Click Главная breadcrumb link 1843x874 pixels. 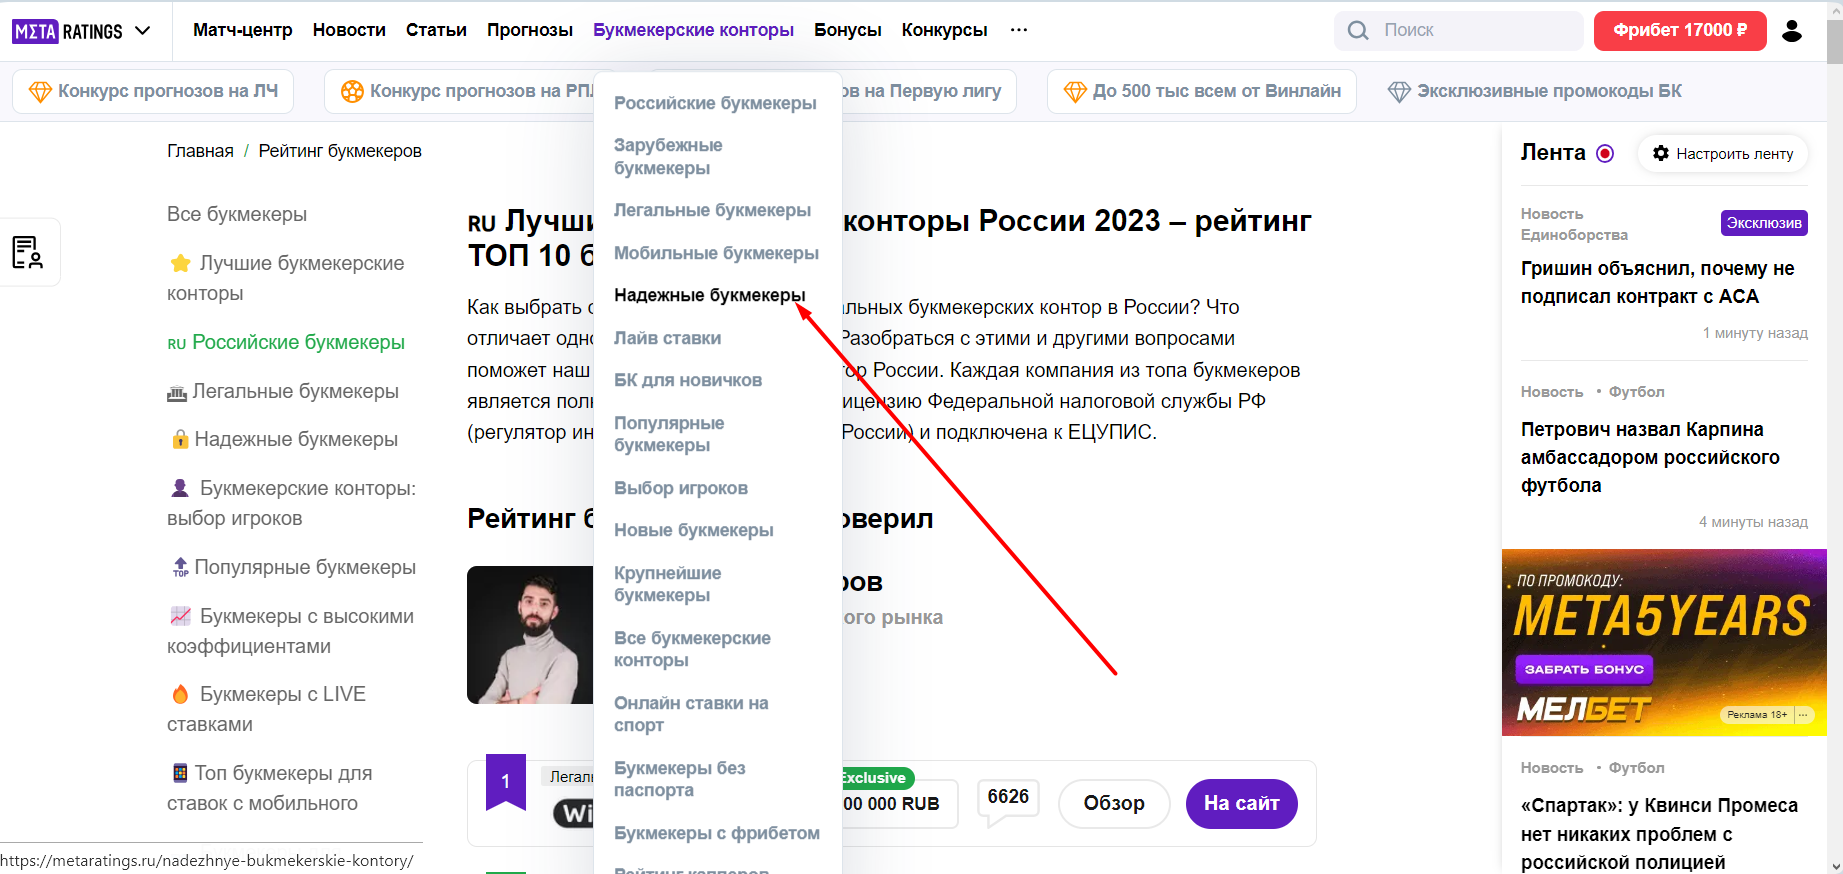200,151
